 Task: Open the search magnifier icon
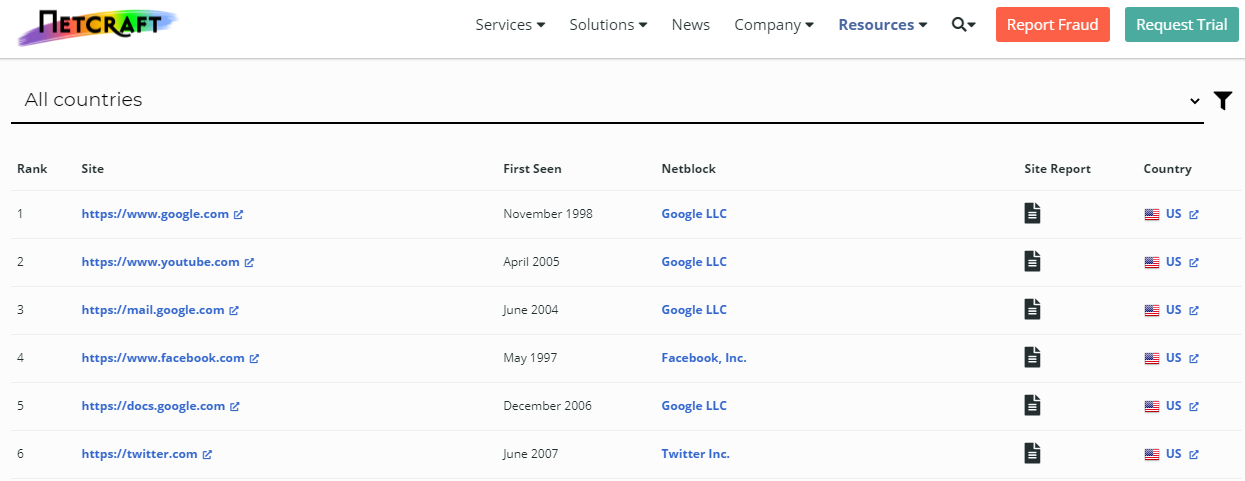[963, 25]
